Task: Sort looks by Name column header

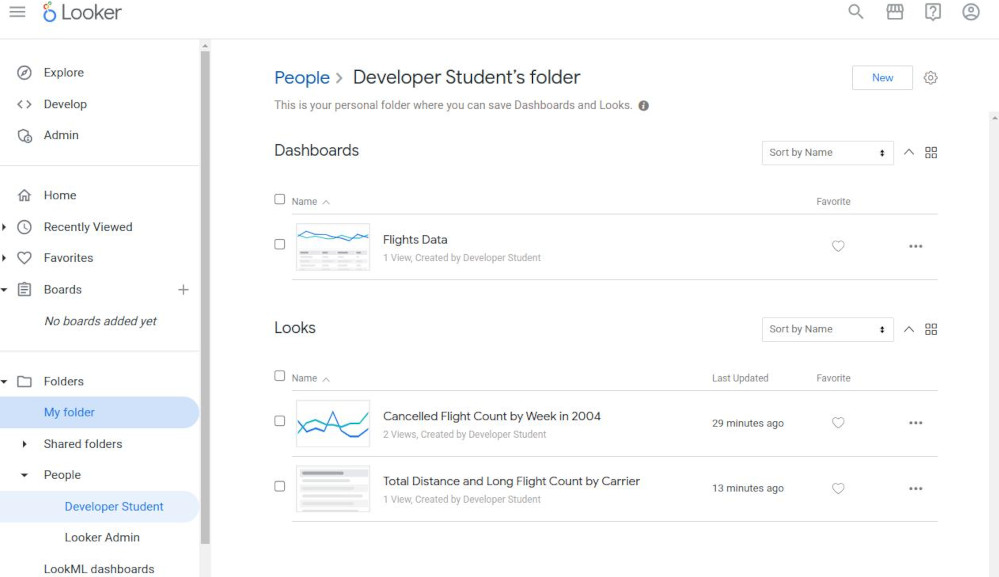Action: (310, 378)
